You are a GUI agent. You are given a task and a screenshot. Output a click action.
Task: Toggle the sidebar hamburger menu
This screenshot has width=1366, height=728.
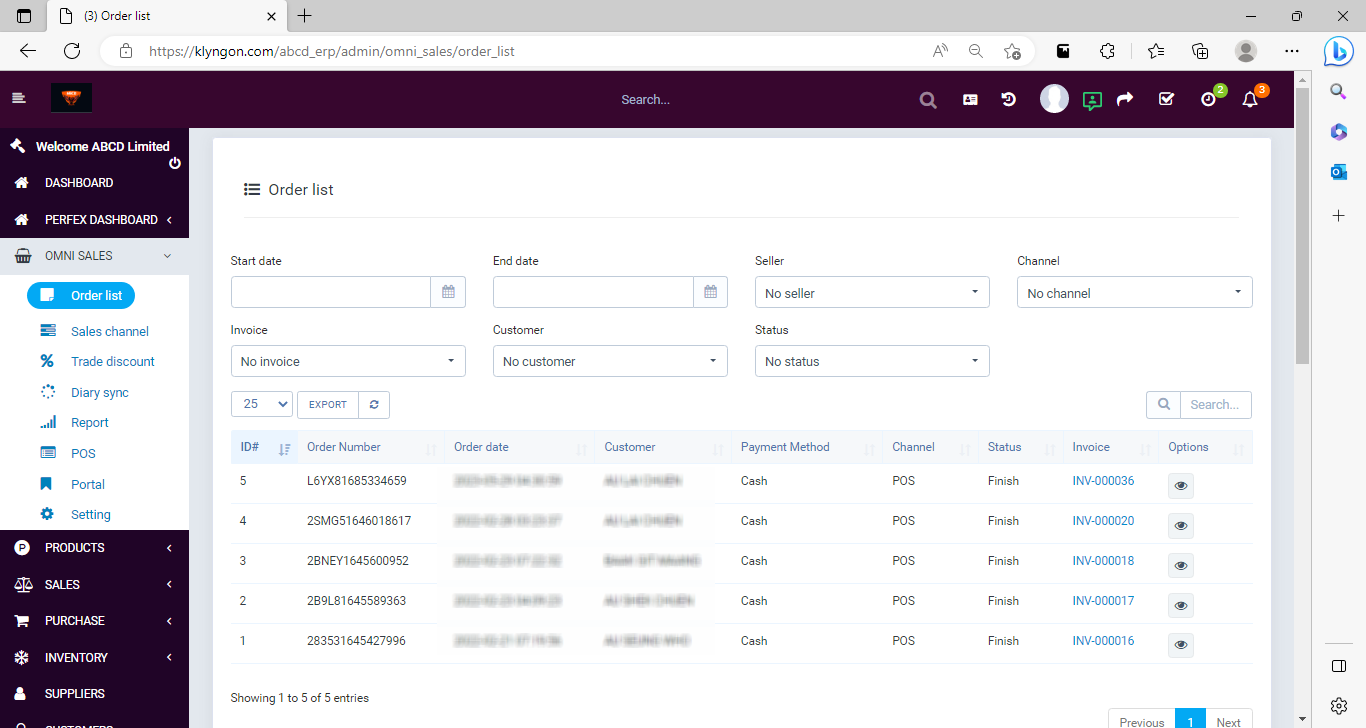tap(18, 98)
